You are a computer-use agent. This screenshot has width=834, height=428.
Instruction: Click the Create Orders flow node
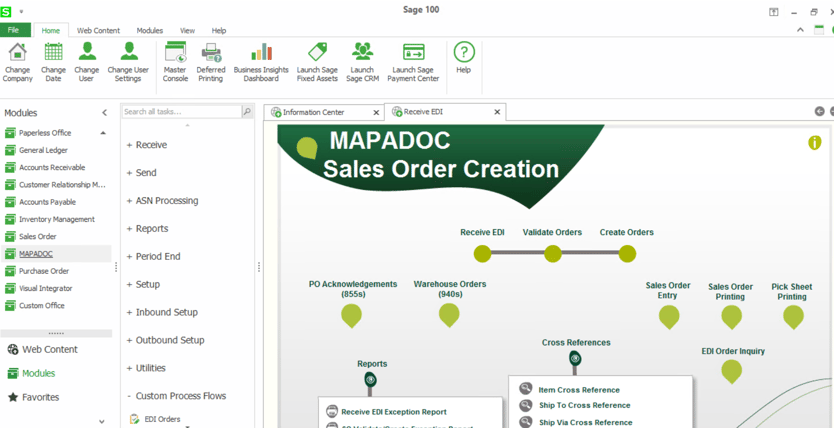point(627,254)
